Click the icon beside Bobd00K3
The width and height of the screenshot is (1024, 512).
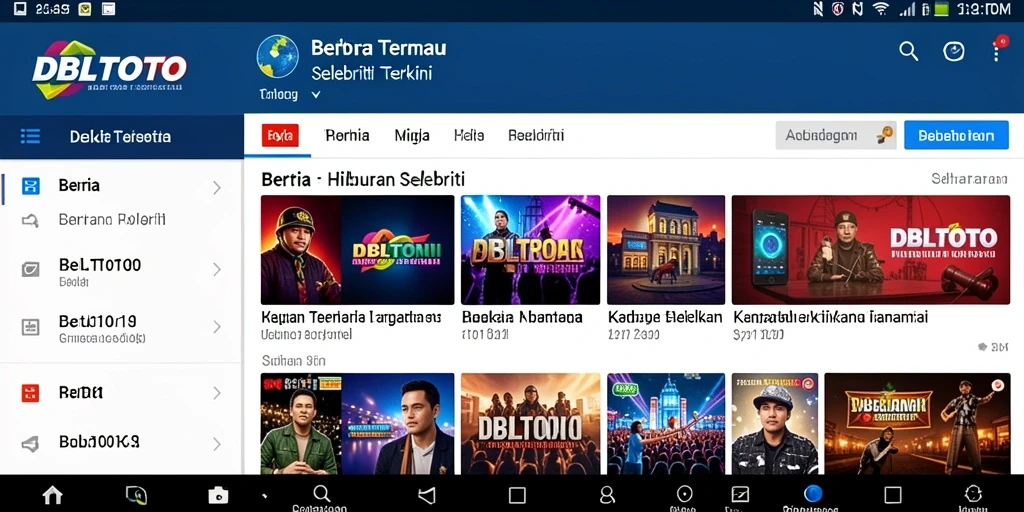point(31,444)
